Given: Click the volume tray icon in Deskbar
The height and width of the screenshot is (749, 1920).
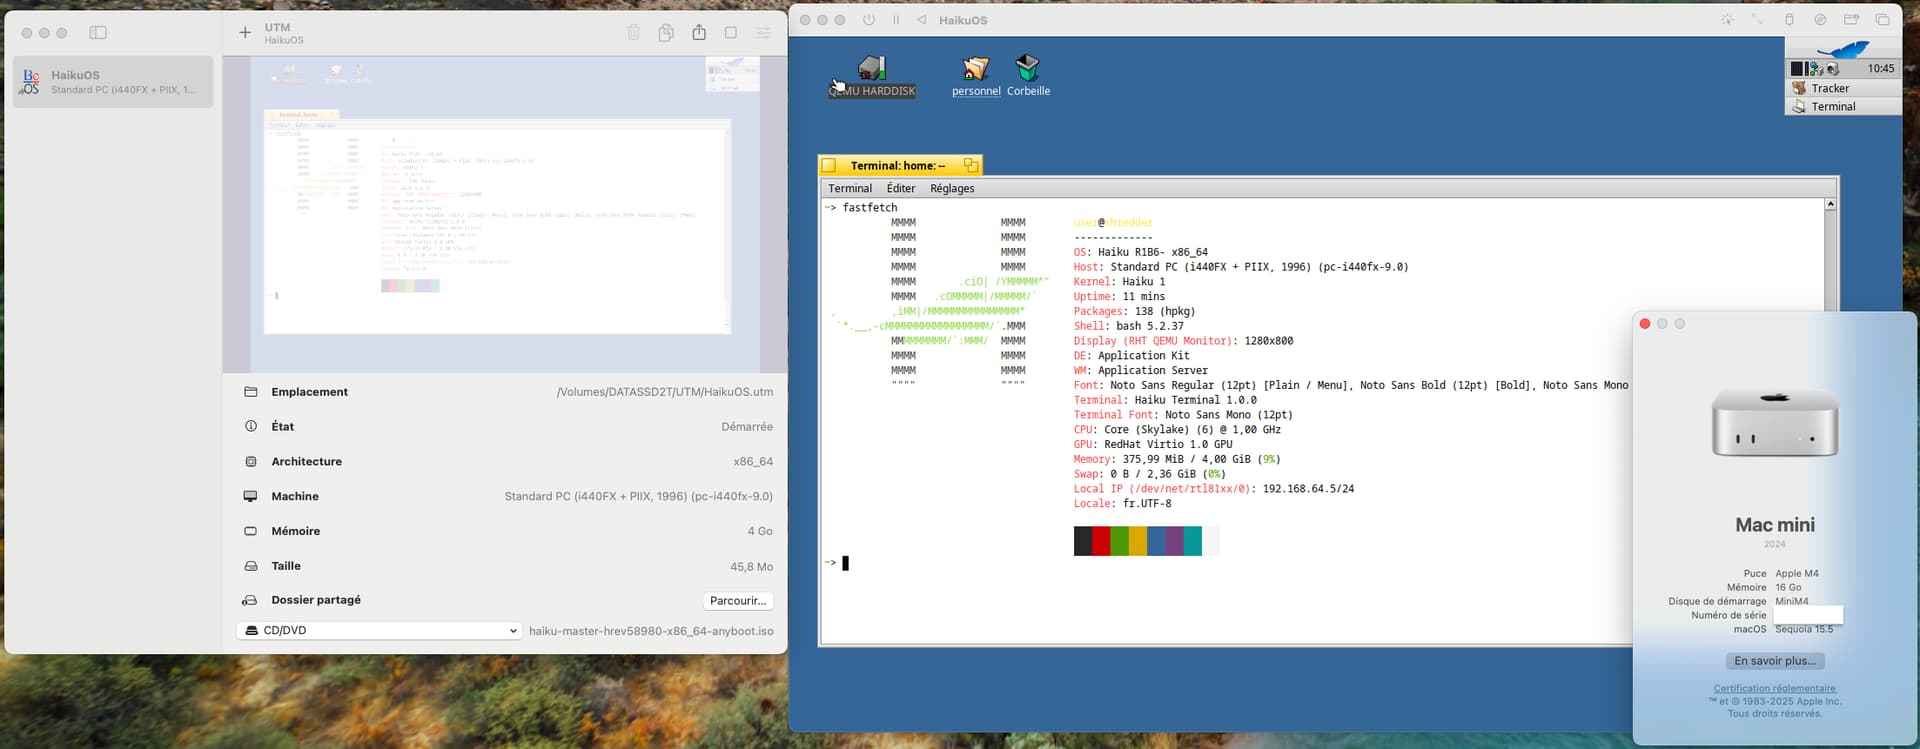Looking at the screenshot, I should click(1833, 69).
